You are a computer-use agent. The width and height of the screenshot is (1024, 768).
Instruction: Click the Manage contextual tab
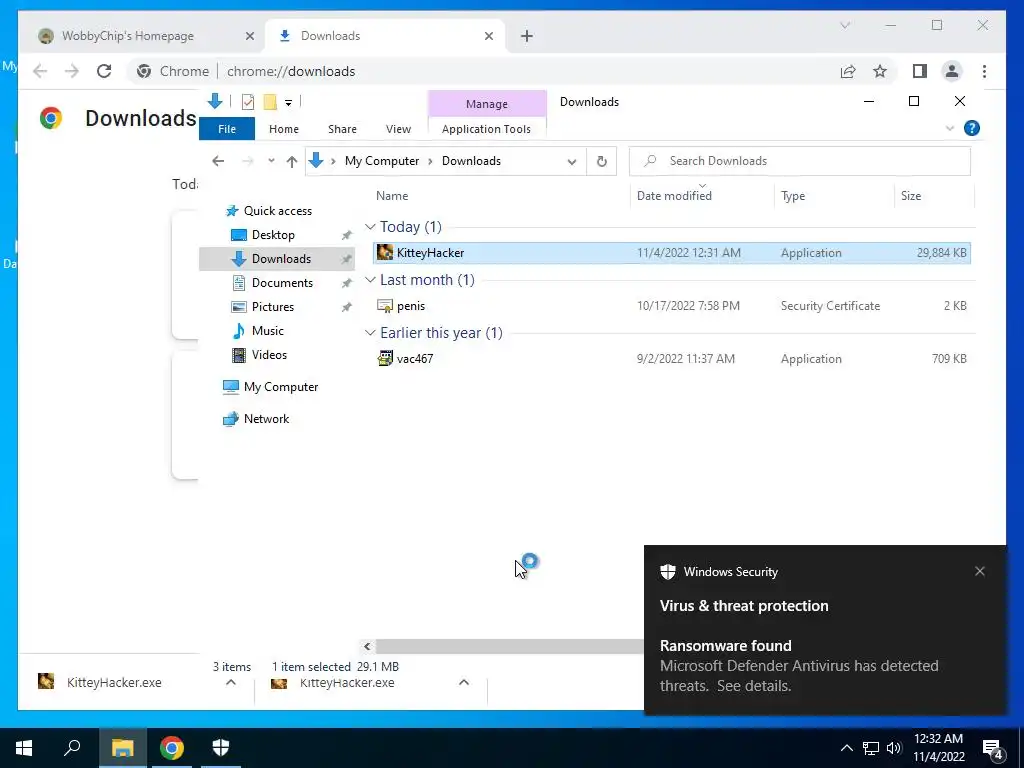pyautogui.click(x=487, y=104)
